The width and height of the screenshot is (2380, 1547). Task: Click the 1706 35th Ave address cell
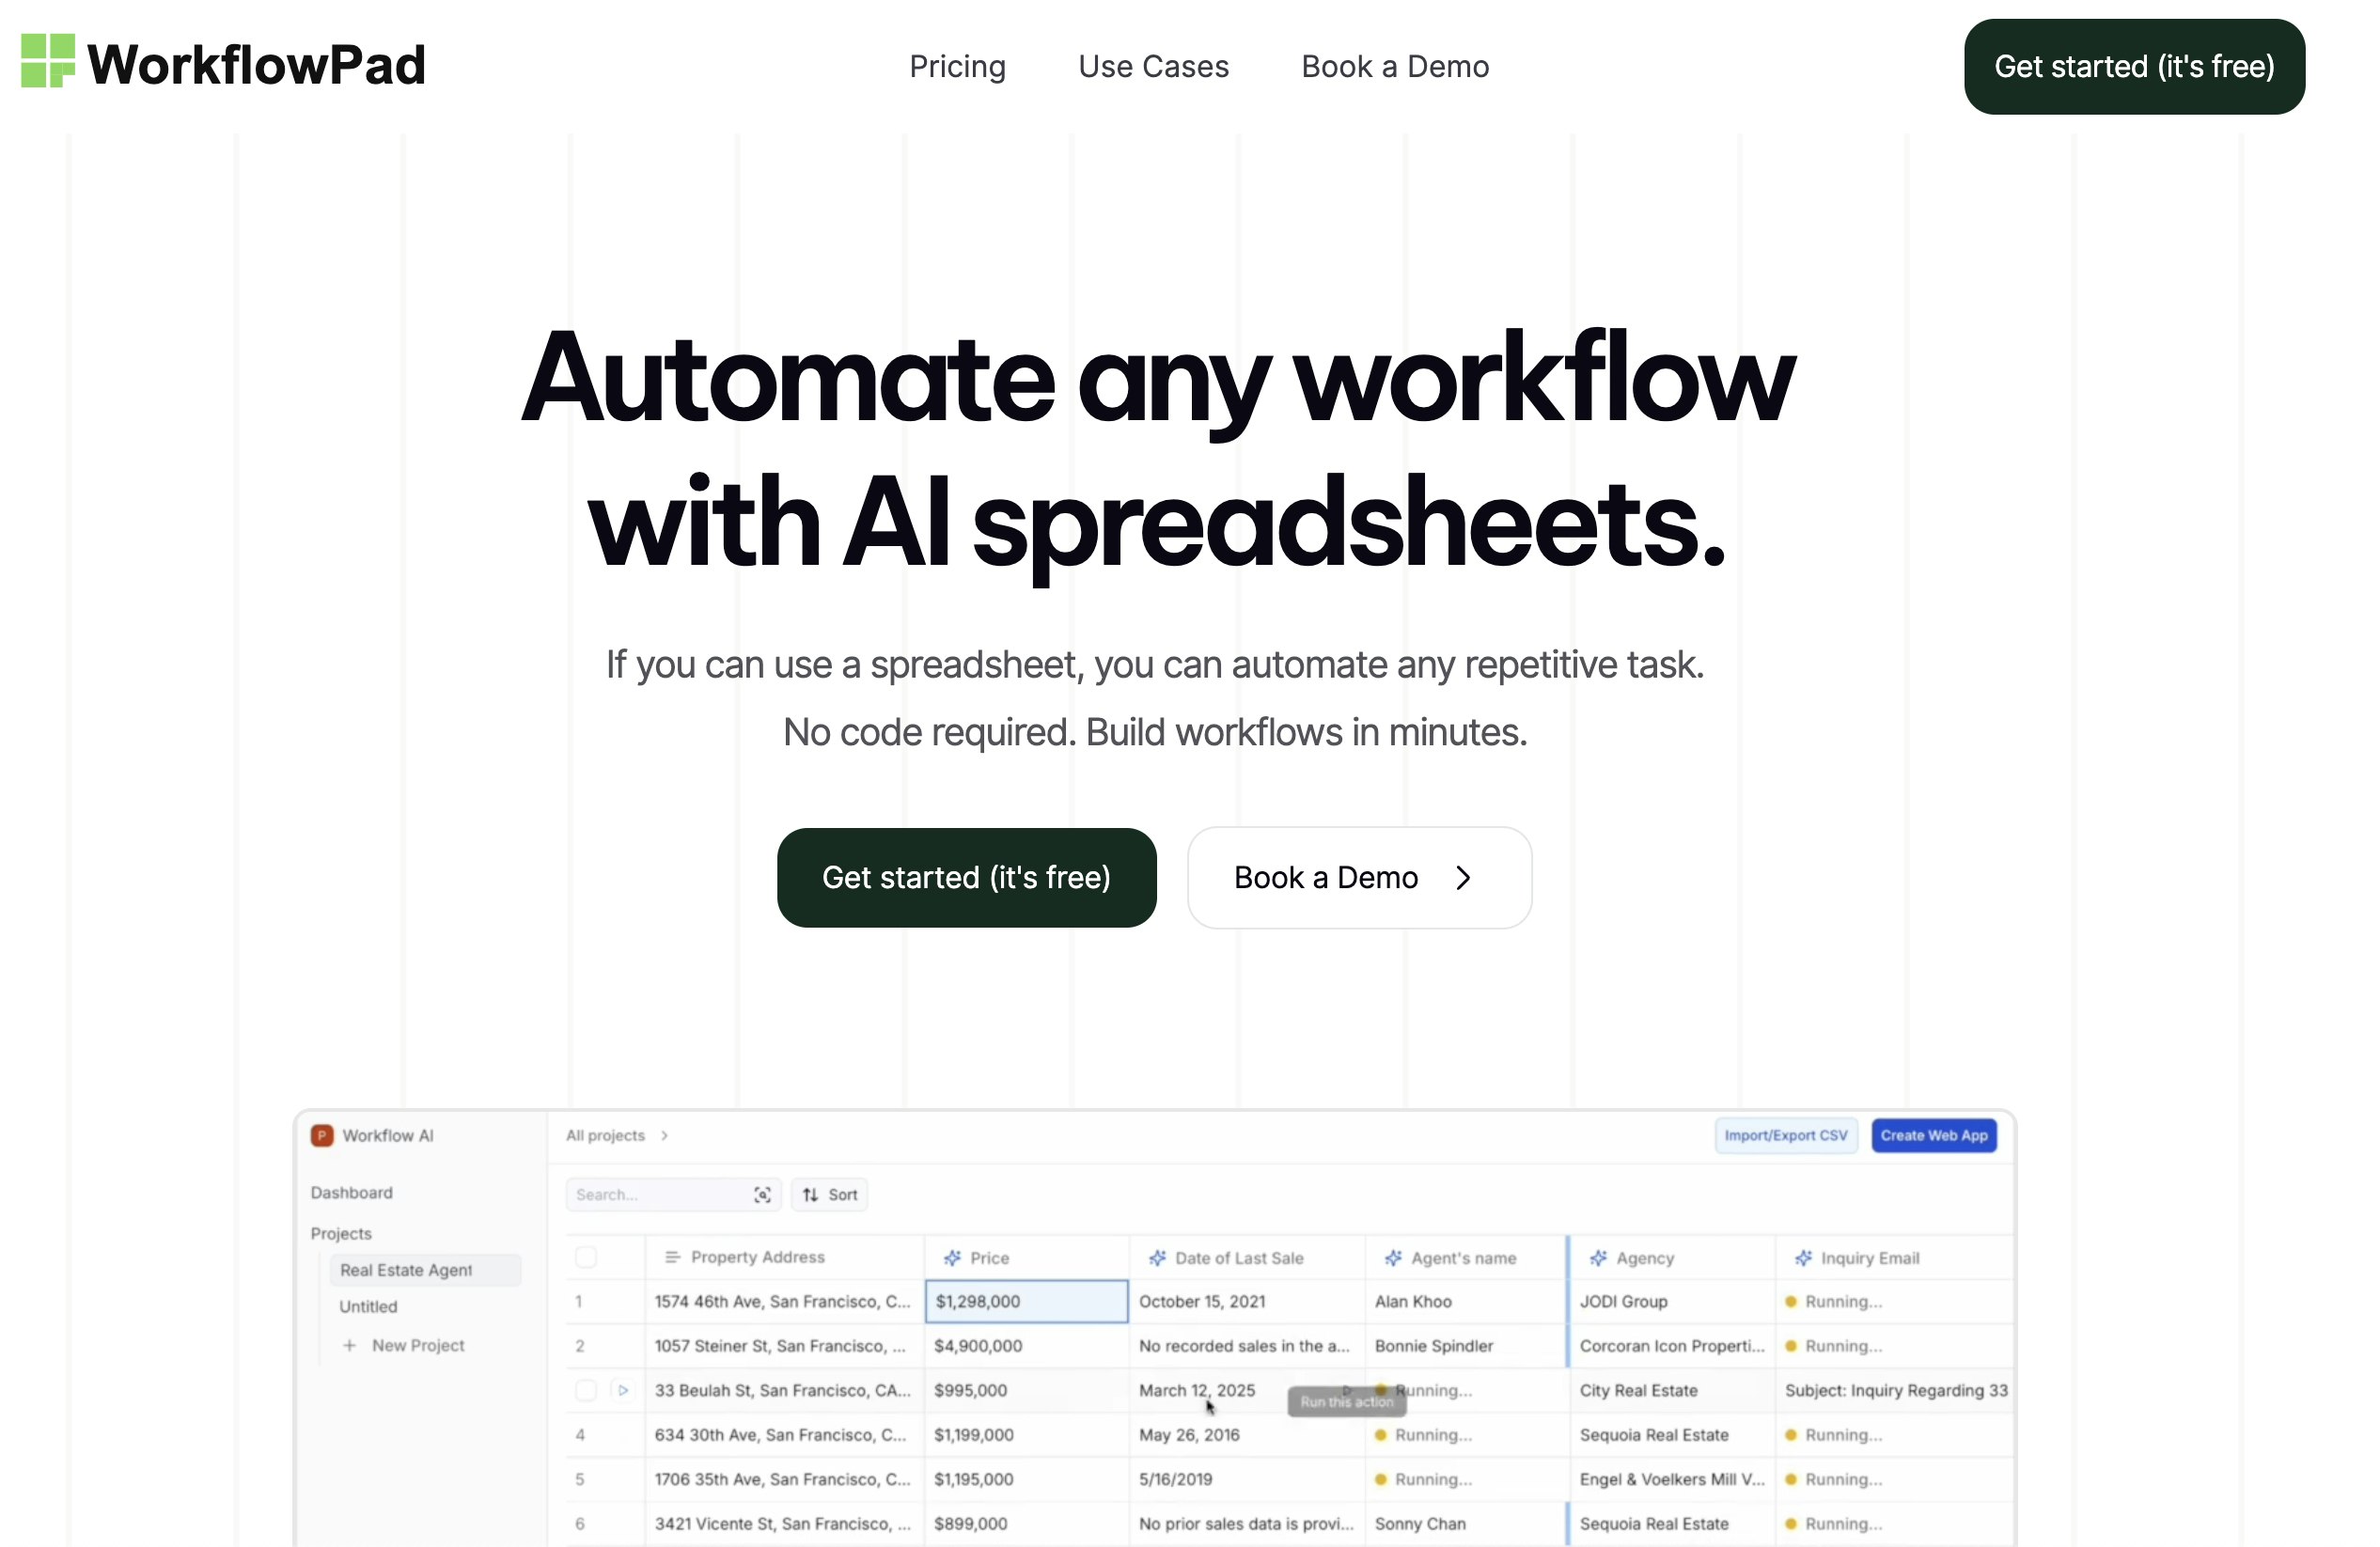(784, 1478)
